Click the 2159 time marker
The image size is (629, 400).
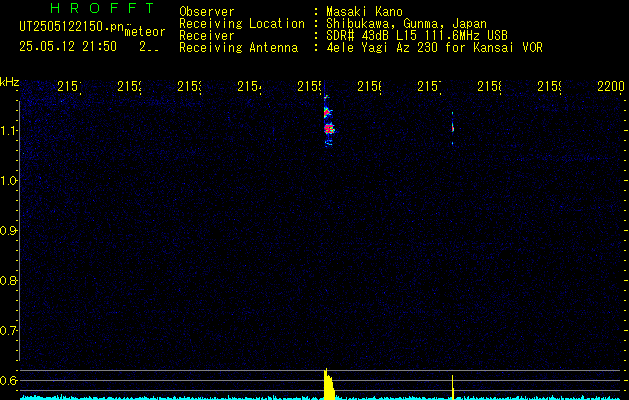point(549,86)
